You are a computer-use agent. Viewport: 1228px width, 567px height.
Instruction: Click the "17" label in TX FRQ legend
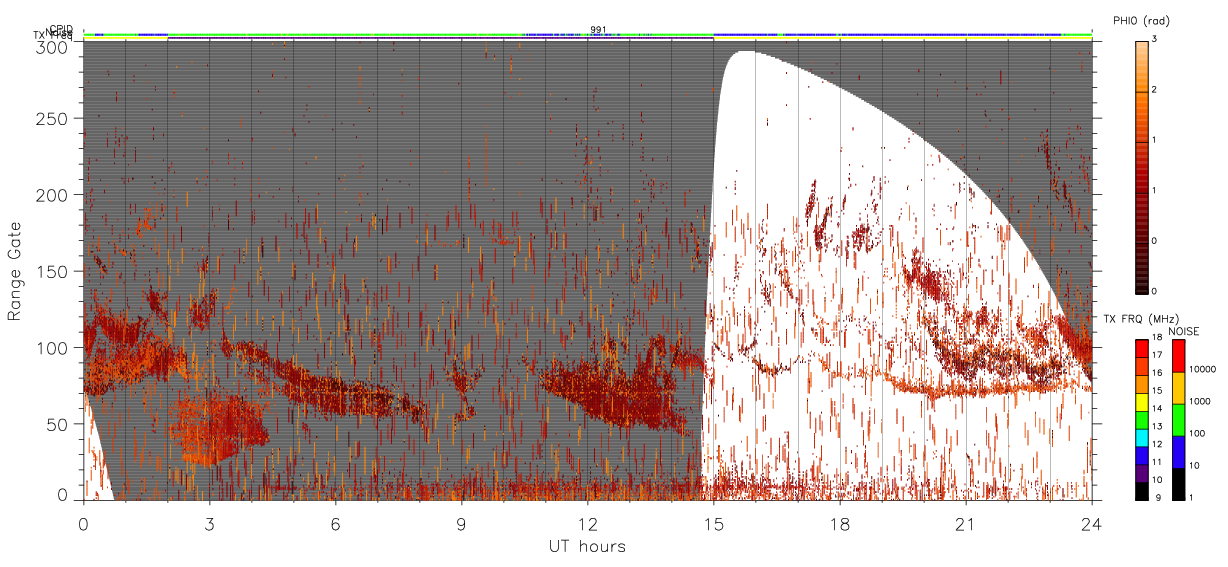coord(1158,355)
